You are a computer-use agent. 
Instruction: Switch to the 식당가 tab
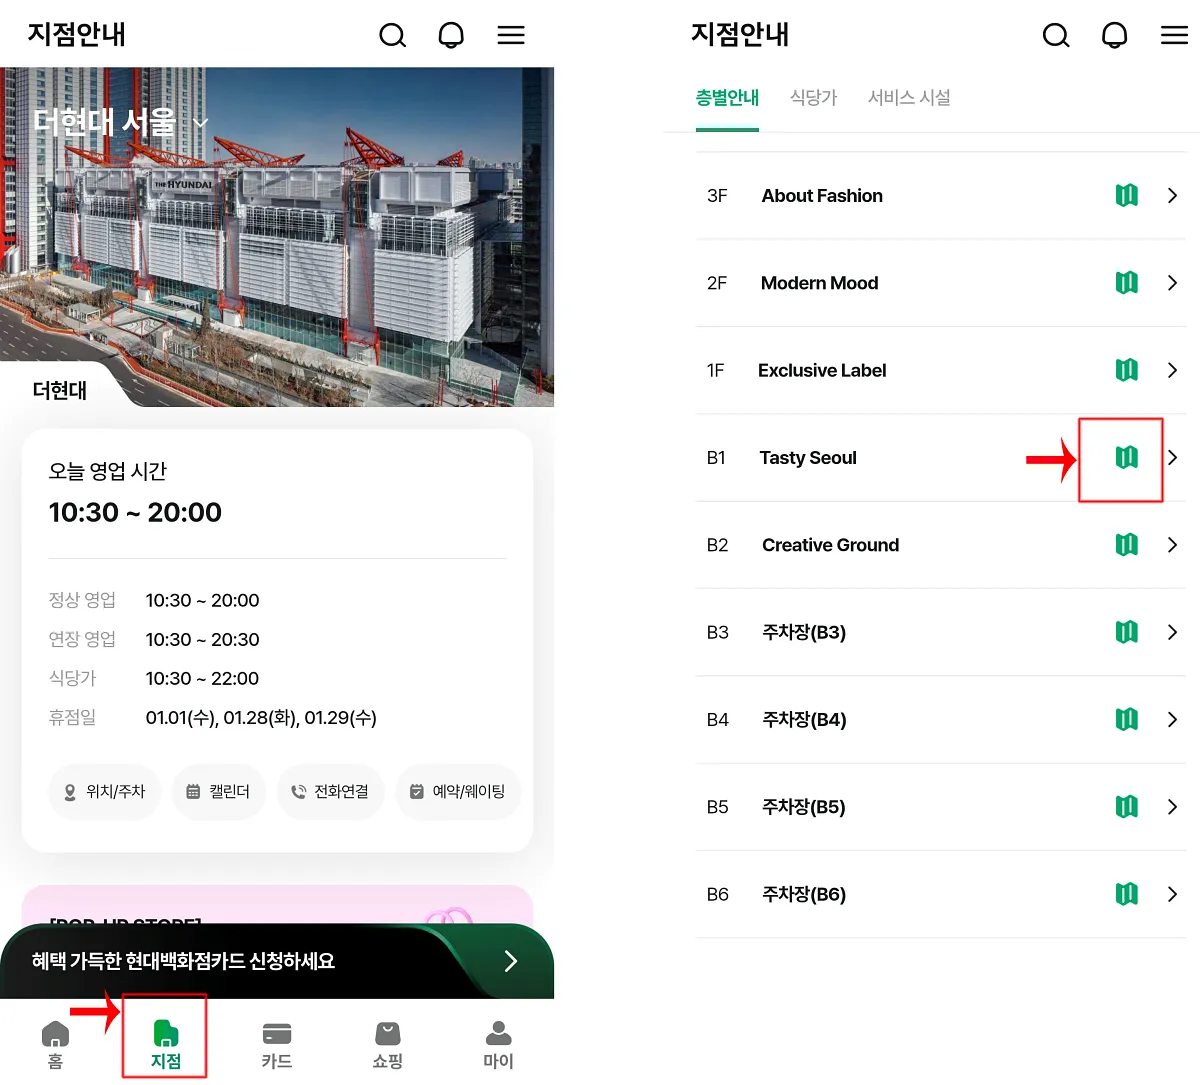[x=813, y=97]
